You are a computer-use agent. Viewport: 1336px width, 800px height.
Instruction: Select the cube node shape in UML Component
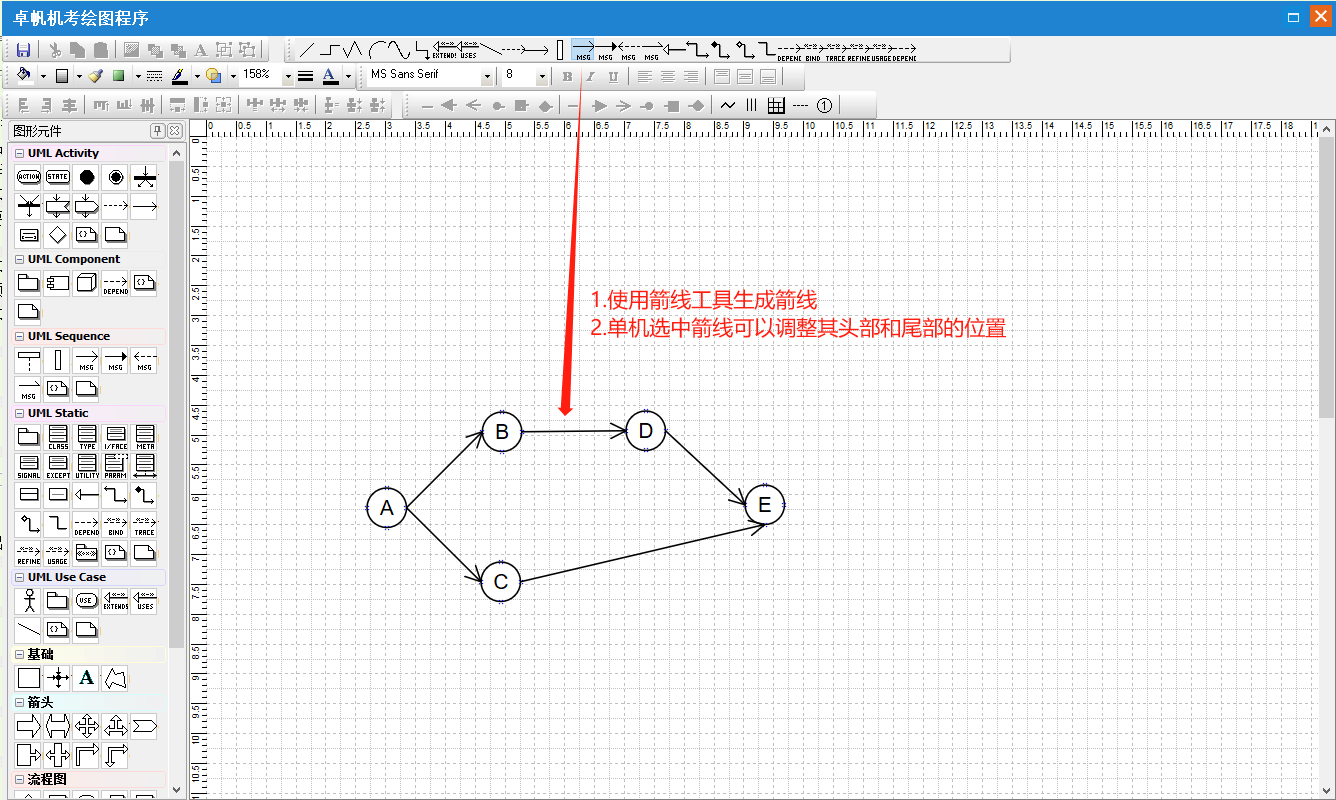pyautogui.click(x=87, y=283)
